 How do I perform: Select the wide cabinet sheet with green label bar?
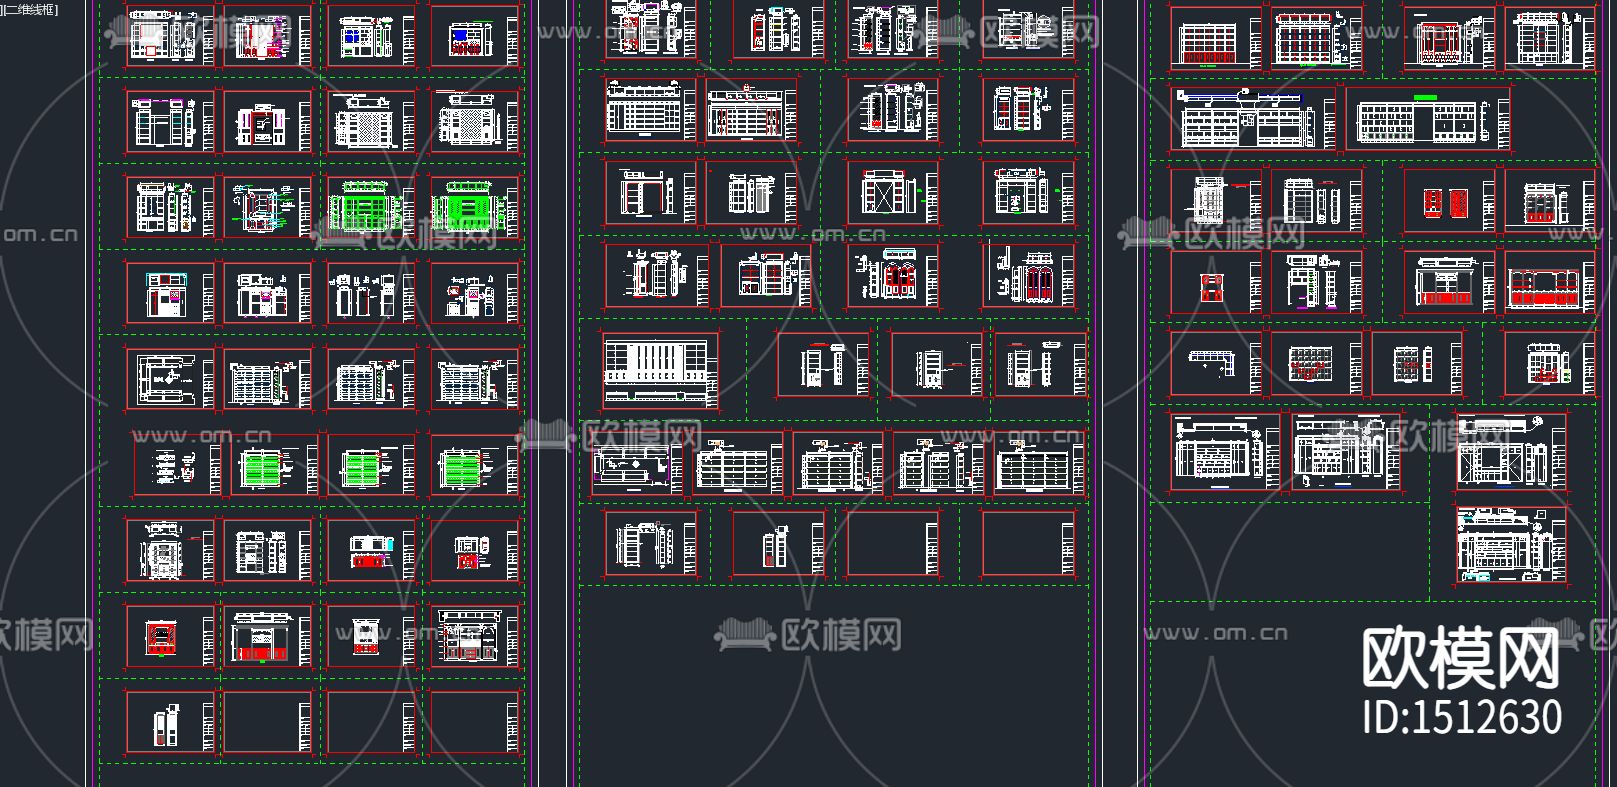click(x=1428, y=120)
